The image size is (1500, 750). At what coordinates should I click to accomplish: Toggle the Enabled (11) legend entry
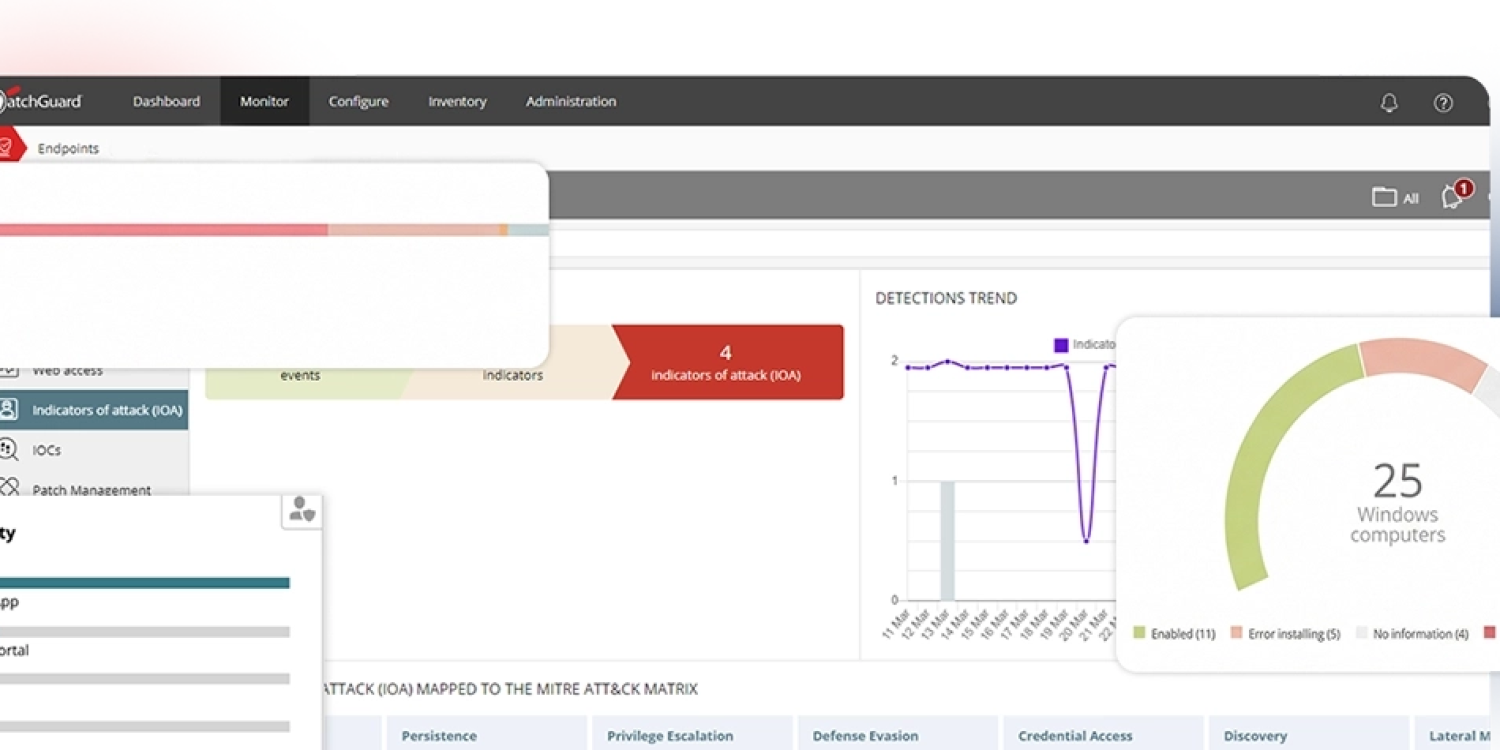click(1174, 634)
